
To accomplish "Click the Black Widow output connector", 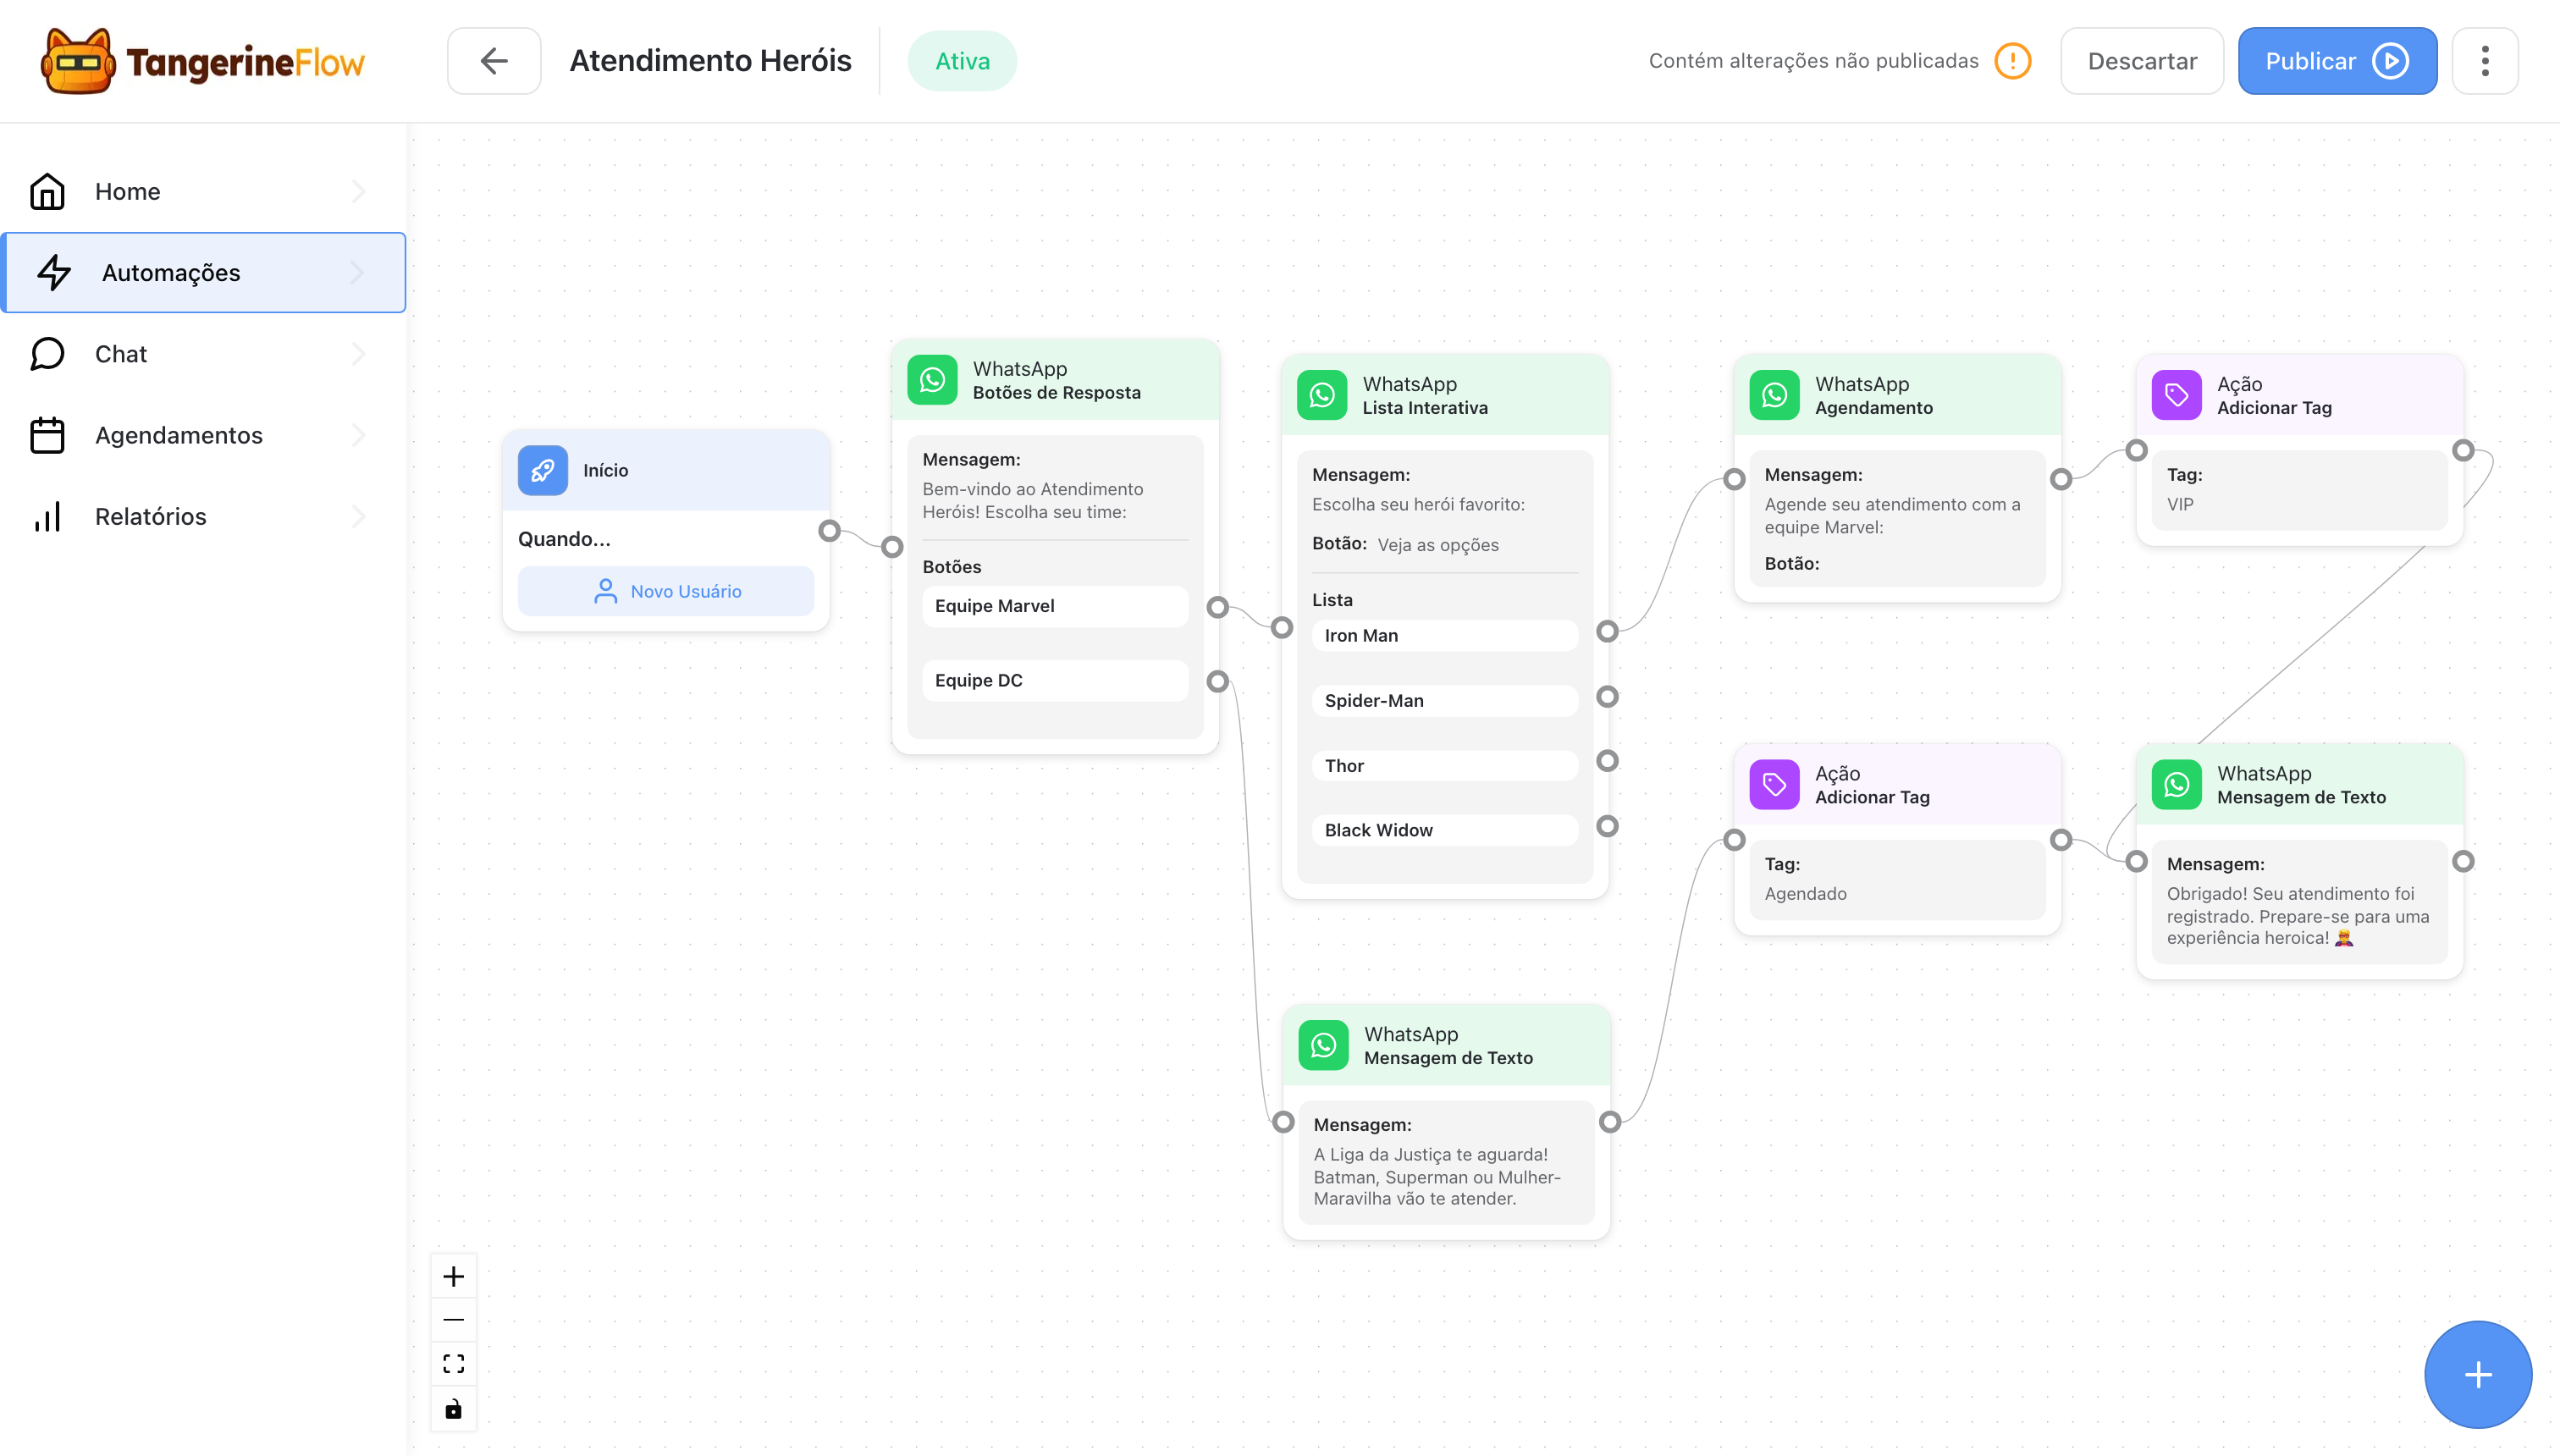I will pos(1607,826).
